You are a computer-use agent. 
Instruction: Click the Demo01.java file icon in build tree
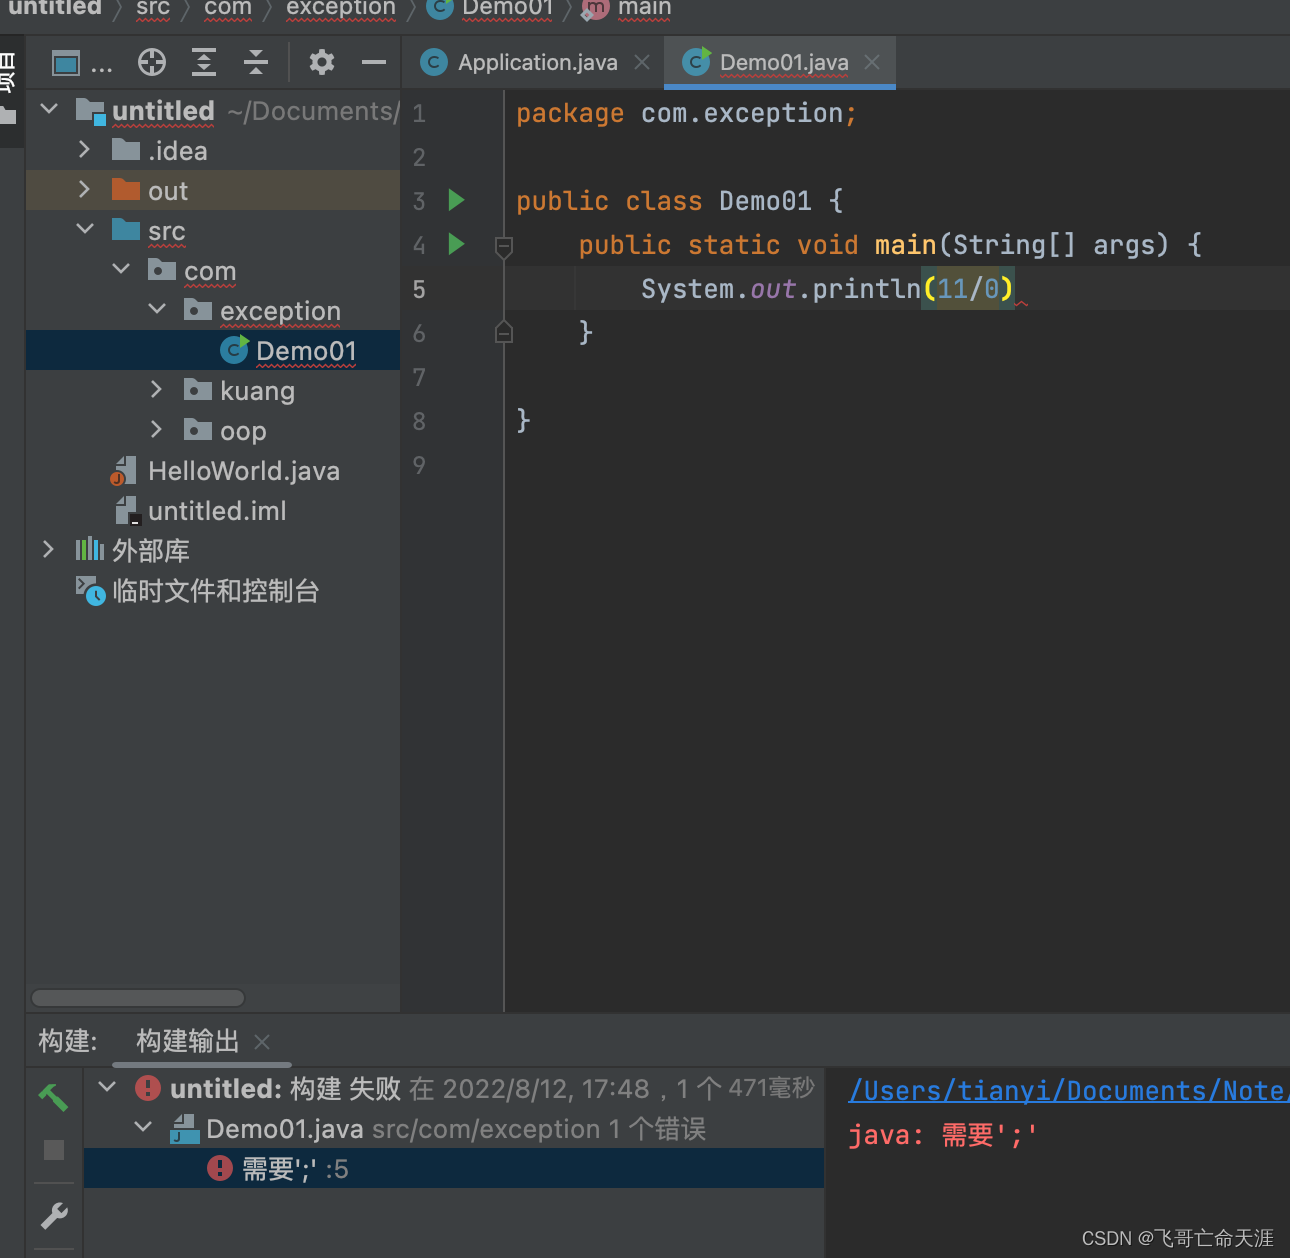coord(183,1129)
